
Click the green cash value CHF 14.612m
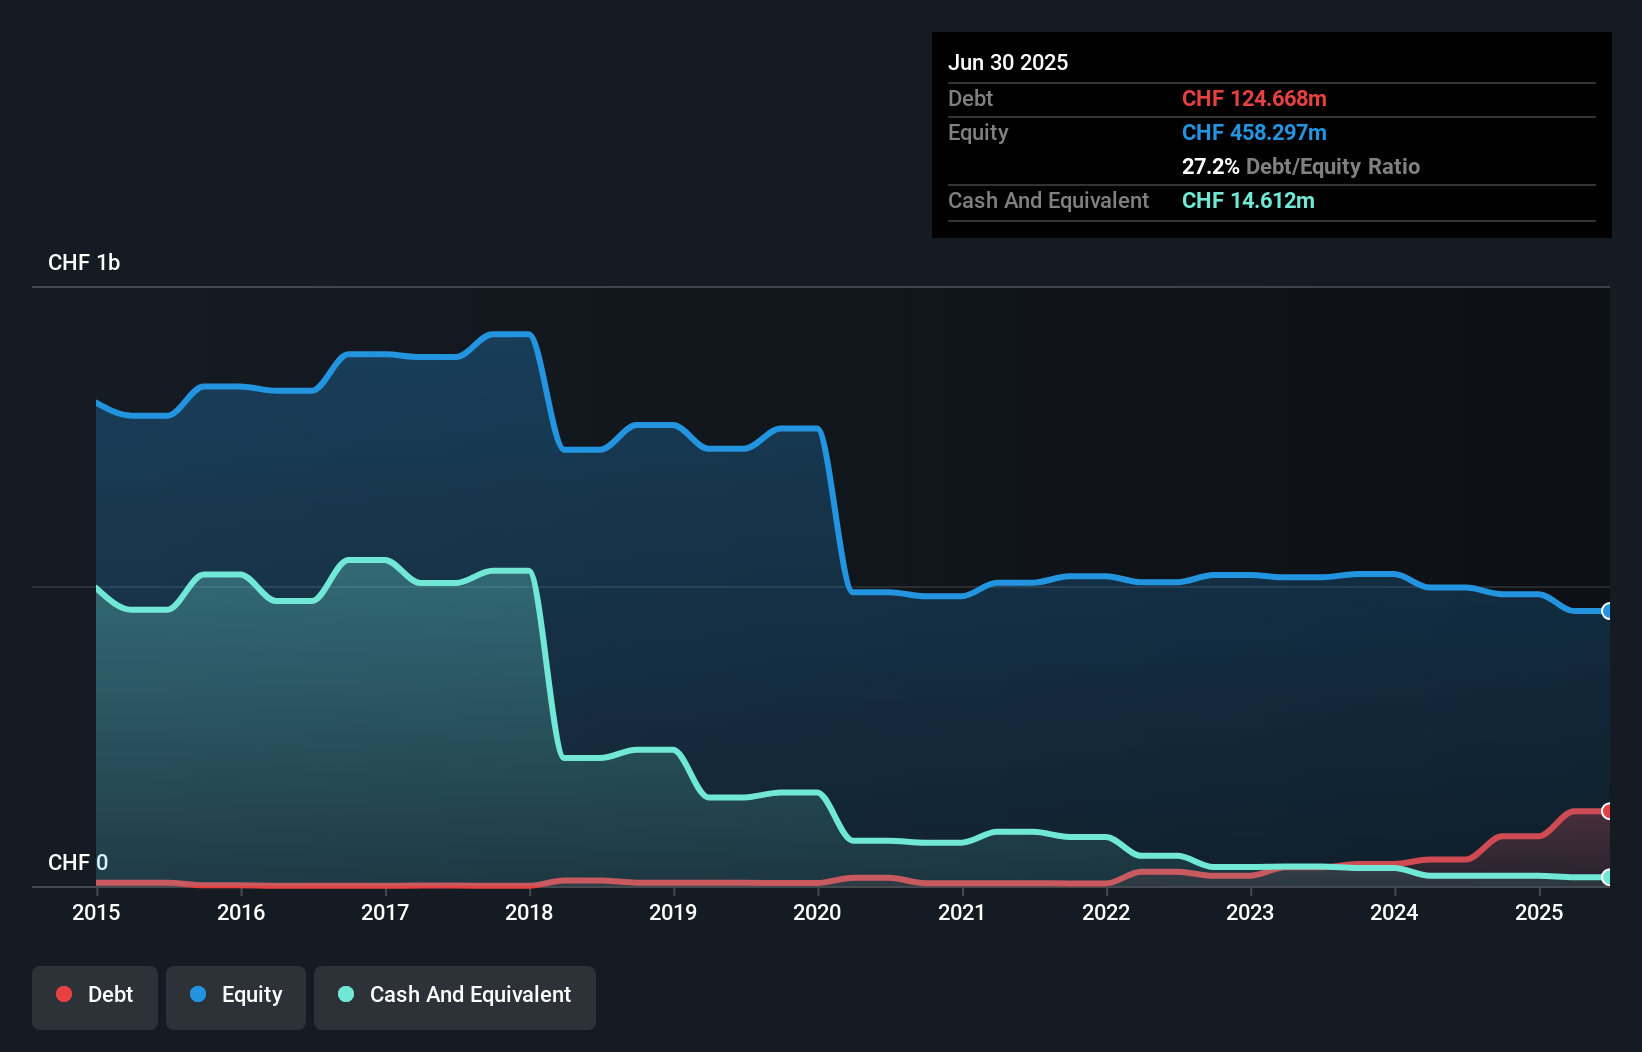point(1248,201)
